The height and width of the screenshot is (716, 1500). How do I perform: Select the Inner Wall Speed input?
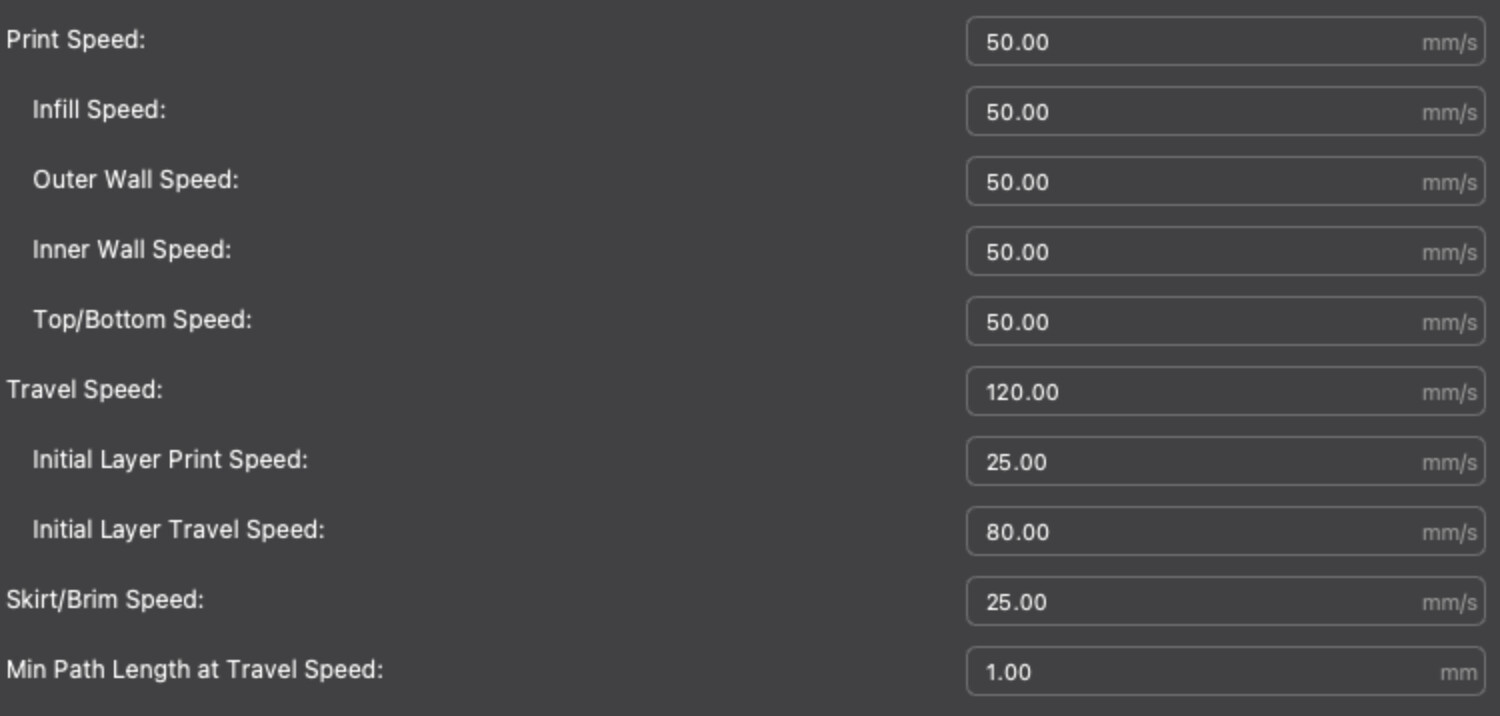tap(1200, 252)
